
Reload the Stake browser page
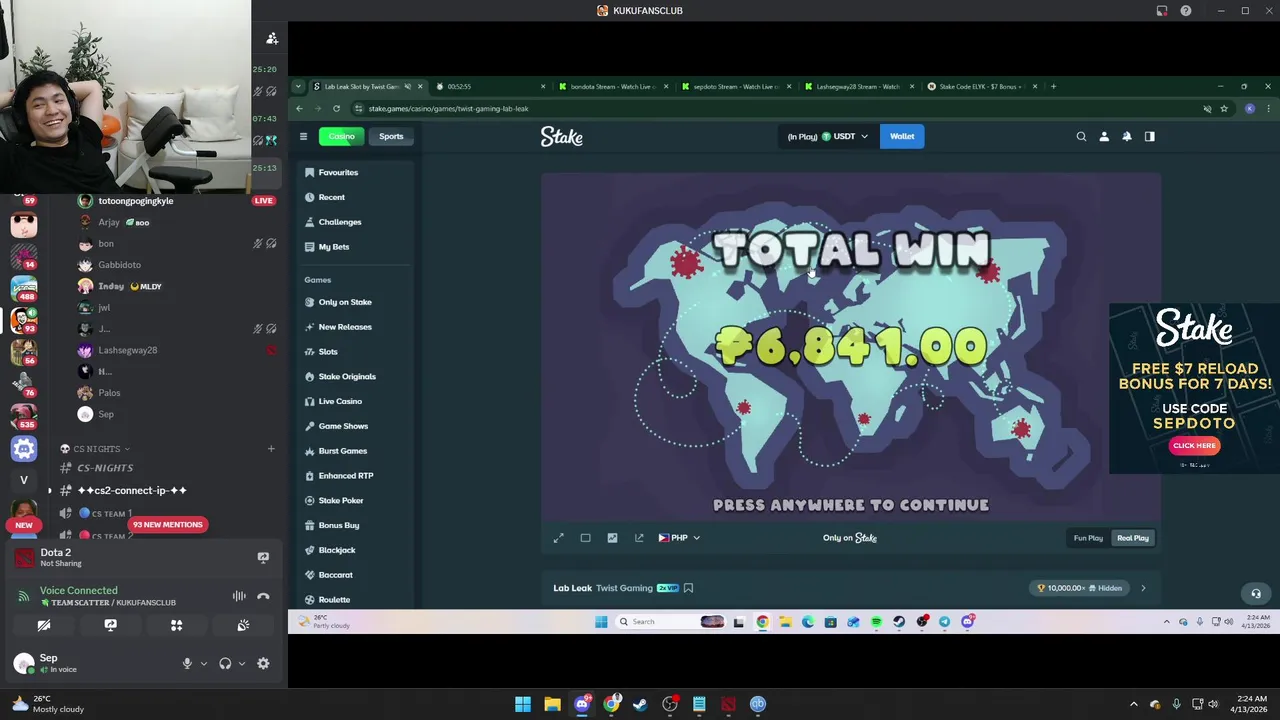point(336,108)
